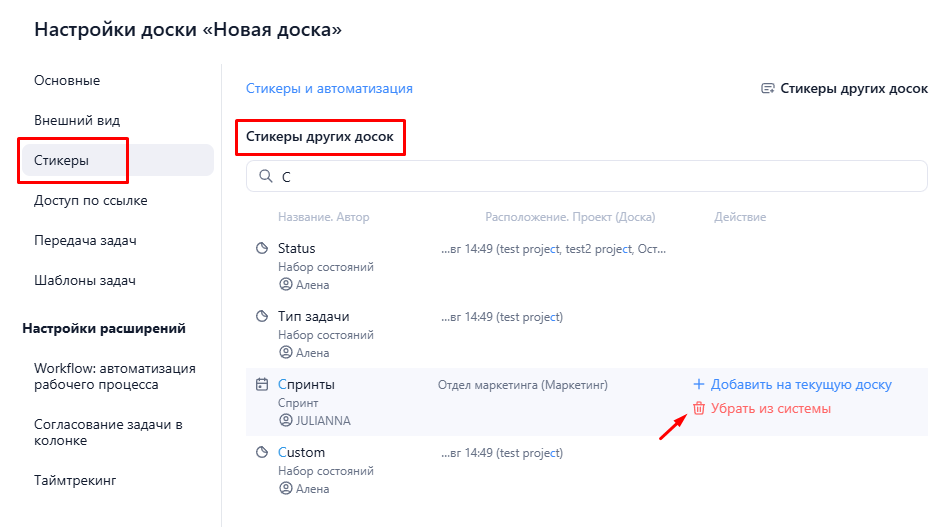Screen dimensions: 940x527
Task: Click the icon next to top-right Стикеры других досок
Action: click(768, 88)
